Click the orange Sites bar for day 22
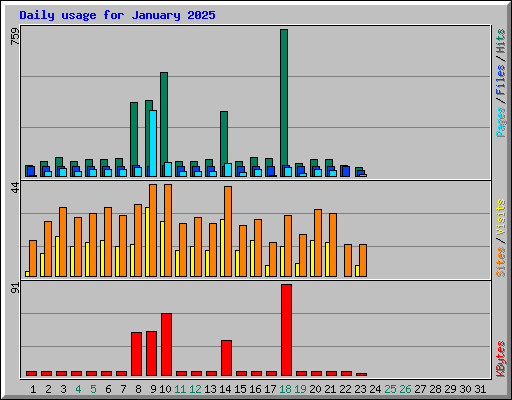Viewport: 512px width, 400px height. pos(348,260)
